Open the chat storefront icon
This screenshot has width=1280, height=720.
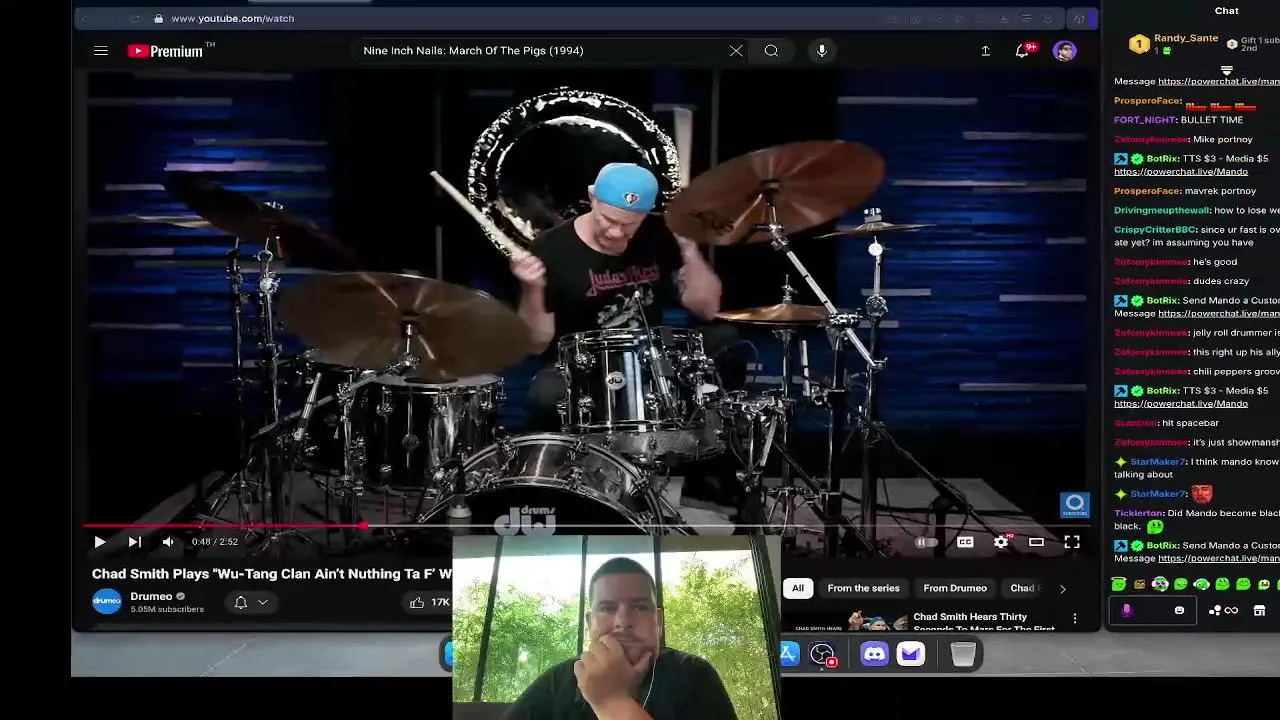(x=1259, y=611)
